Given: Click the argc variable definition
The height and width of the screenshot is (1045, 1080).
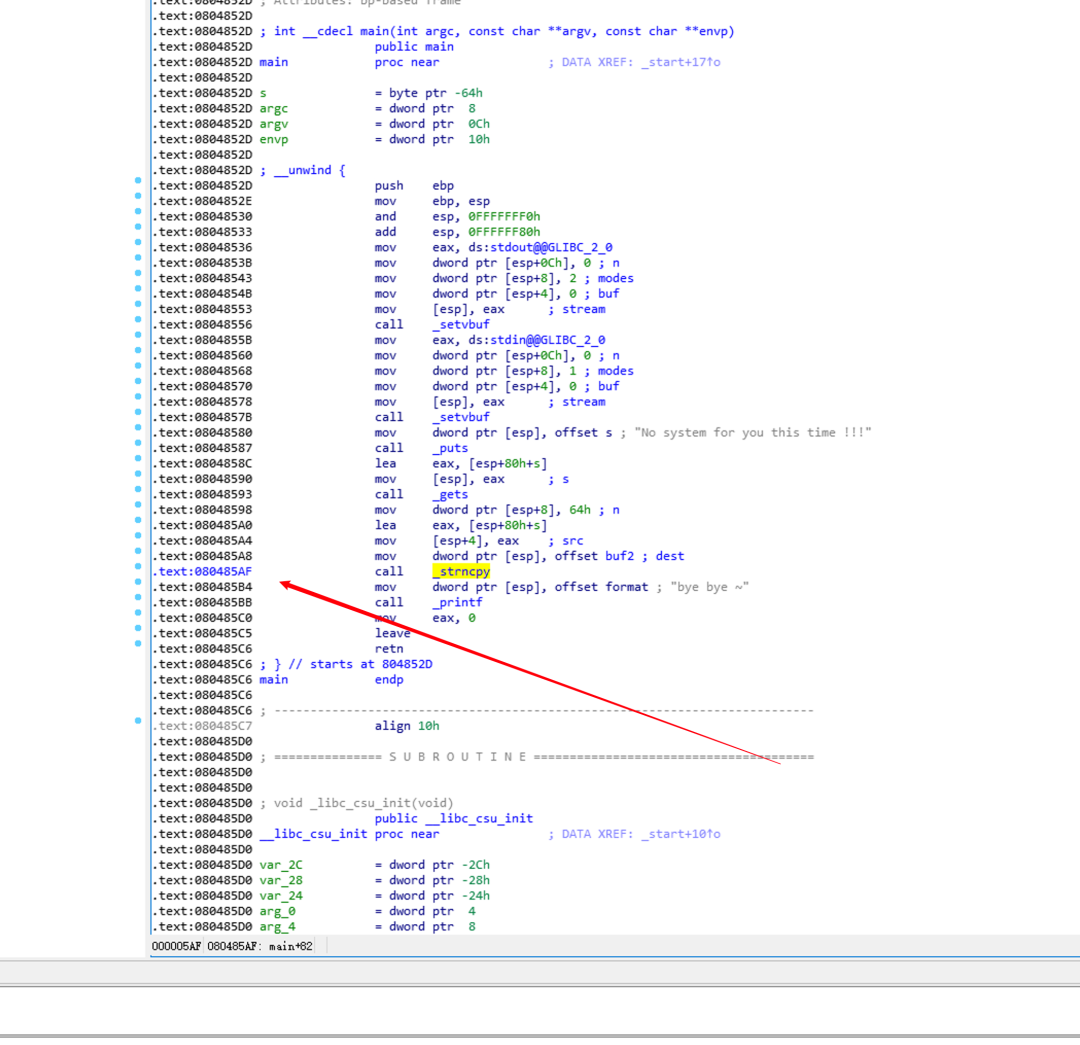Looking at the screenshot, I should [368, 108].
